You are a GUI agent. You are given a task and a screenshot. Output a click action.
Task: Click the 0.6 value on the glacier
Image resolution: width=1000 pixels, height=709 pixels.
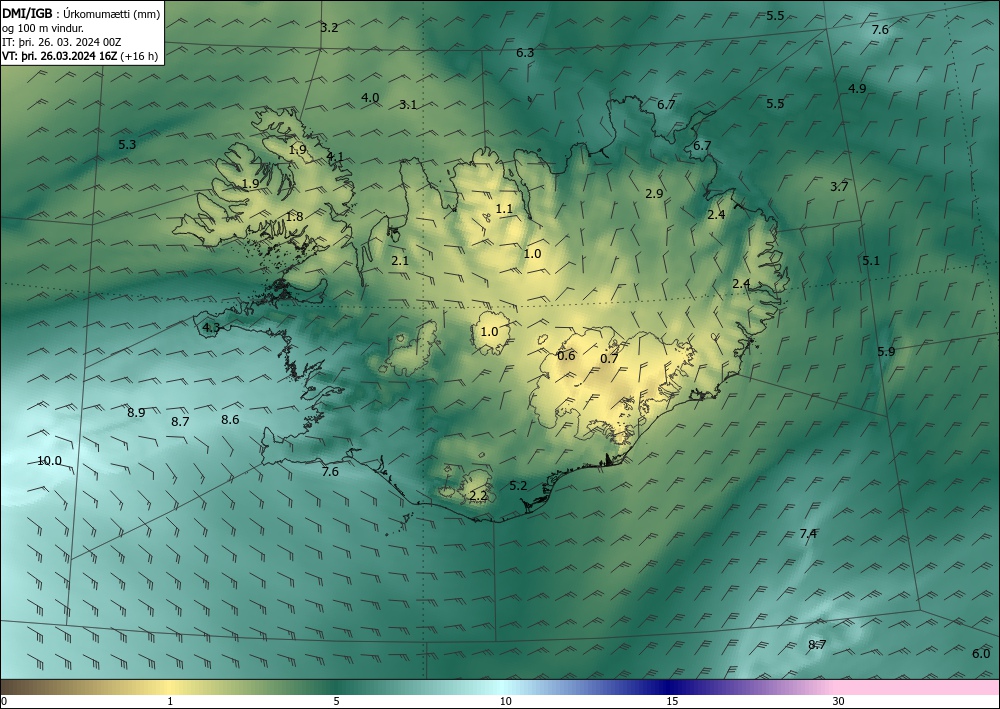click(x=566, y=356)
